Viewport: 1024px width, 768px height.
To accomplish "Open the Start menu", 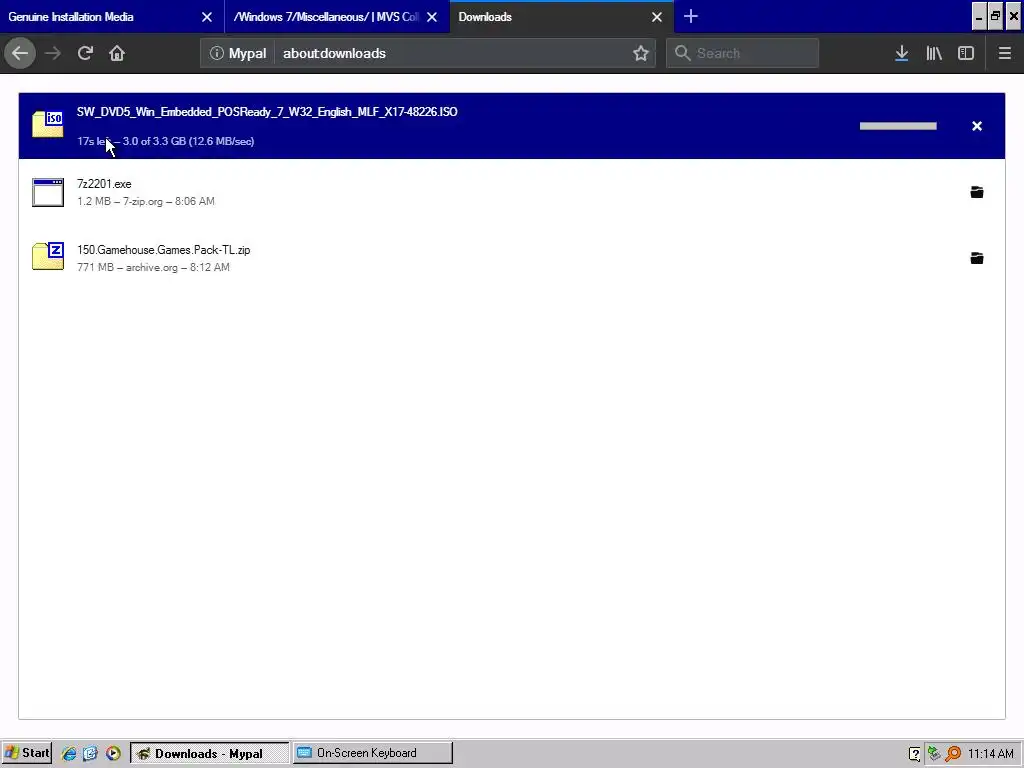I will coord(26,753).
